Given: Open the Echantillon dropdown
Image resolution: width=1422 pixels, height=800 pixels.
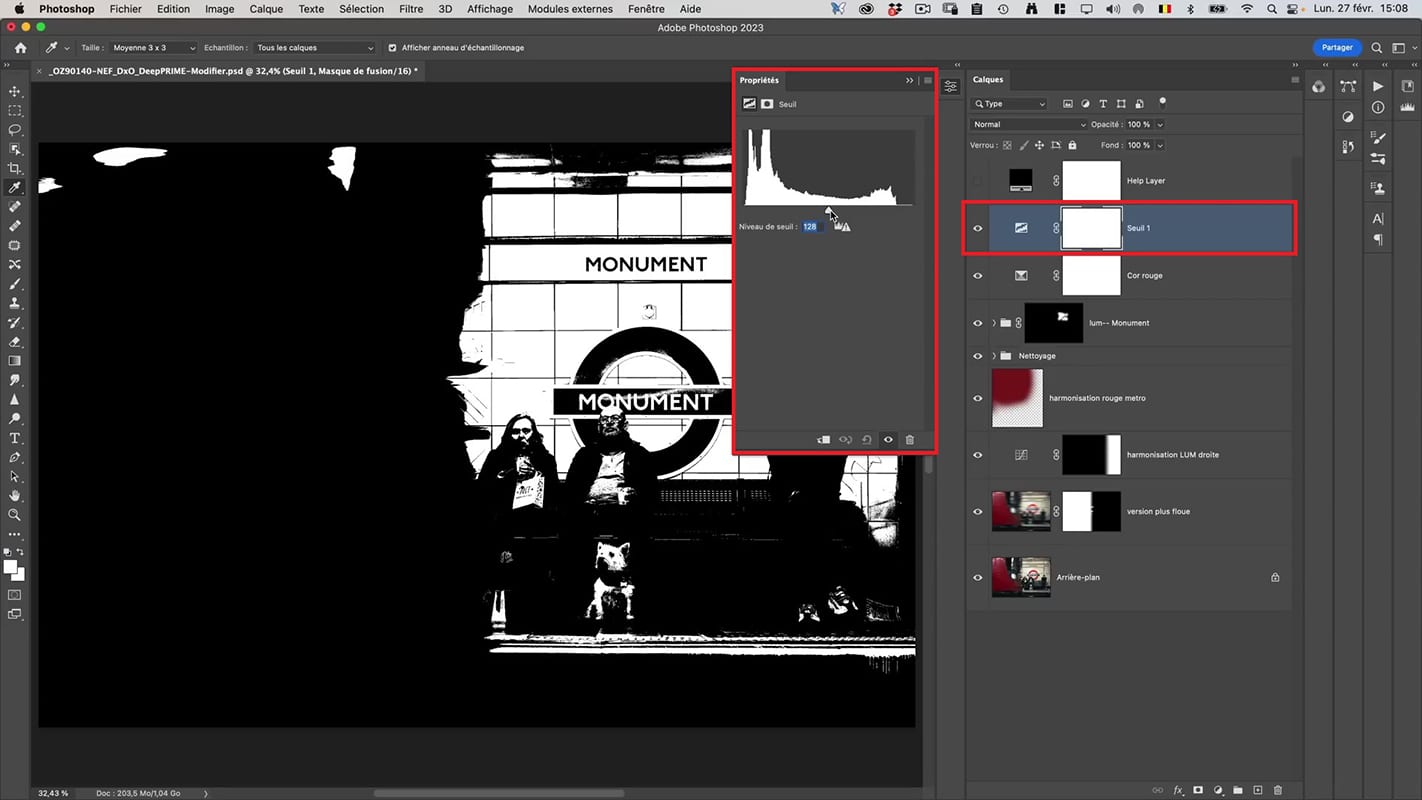Looking at the screenshot, I should click(315, 47).
